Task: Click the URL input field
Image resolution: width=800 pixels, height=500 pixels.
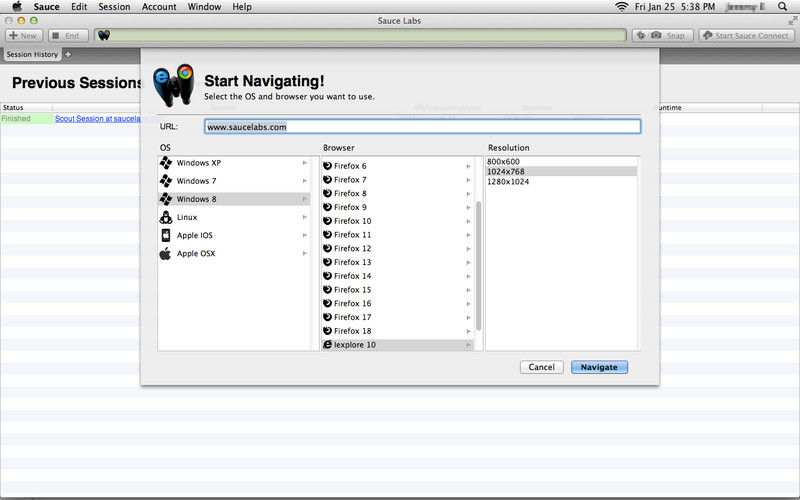Action: (x=422, y=127)
